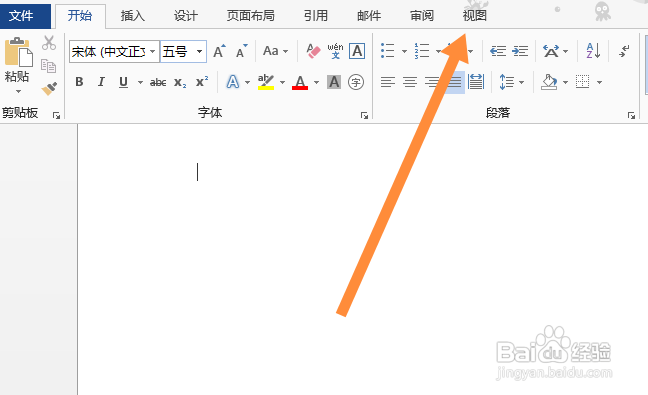Open the 引用 ribbon tab
The height and width of the screenshot is (395, 648).
(316, 16)
